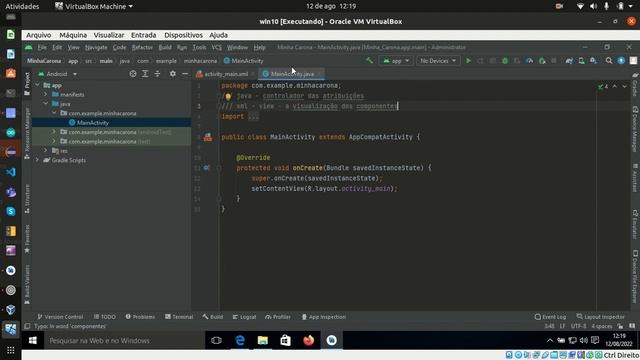Image resolution: width=640 pixels, height=360 pixels.
Task: Go to previous highlighted error arrow
Action: [x=615, y=87]
